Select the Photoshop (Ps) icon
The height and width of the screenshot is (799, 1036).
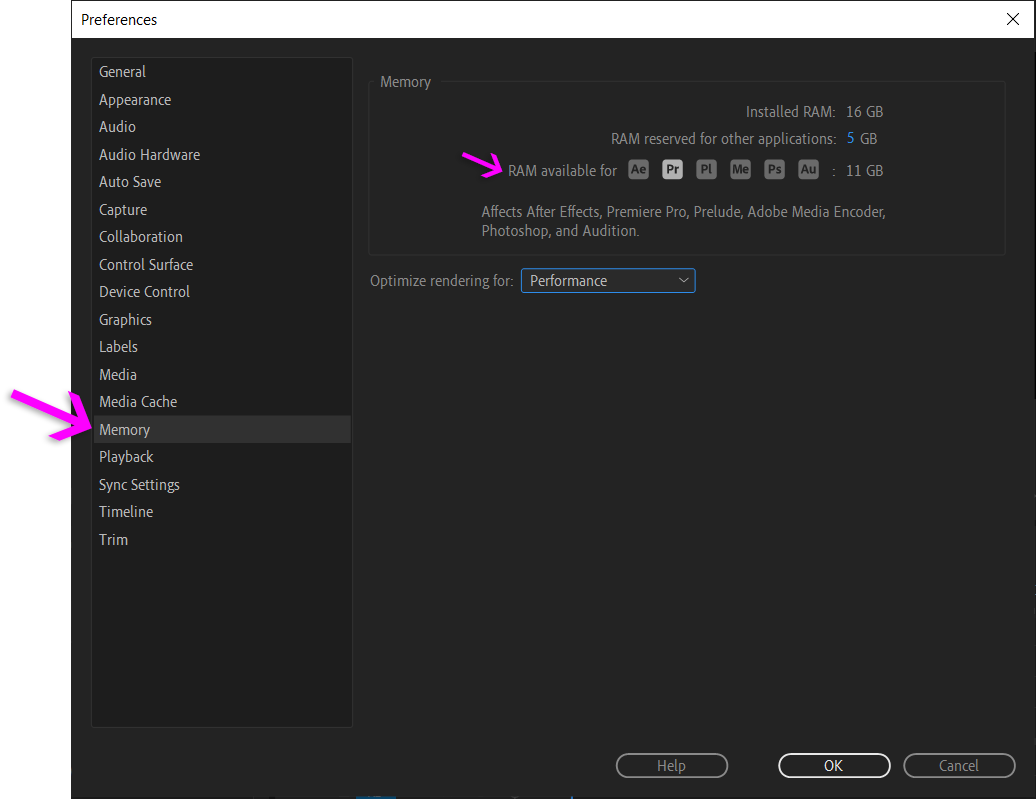774,169
